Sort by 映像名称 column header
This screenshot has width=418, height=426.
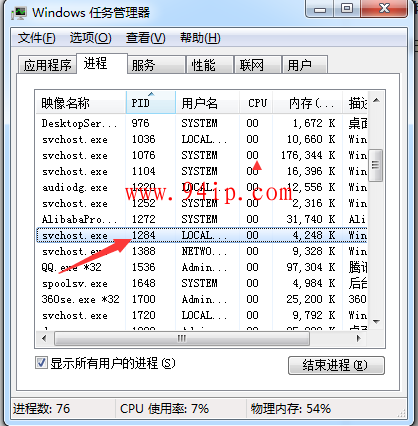pyautogui.click(x=81, y=103)
